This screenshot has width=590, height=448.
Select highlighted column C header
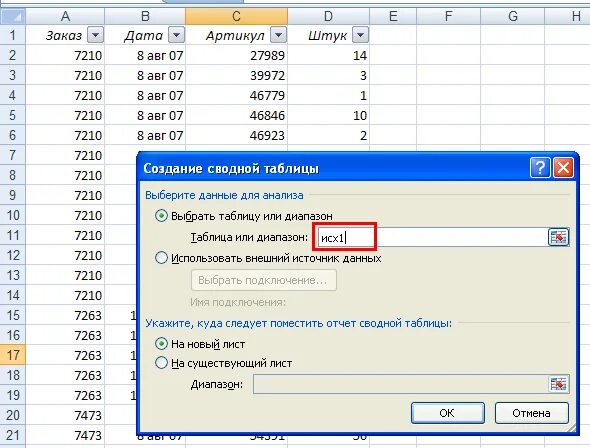point(236,17)
